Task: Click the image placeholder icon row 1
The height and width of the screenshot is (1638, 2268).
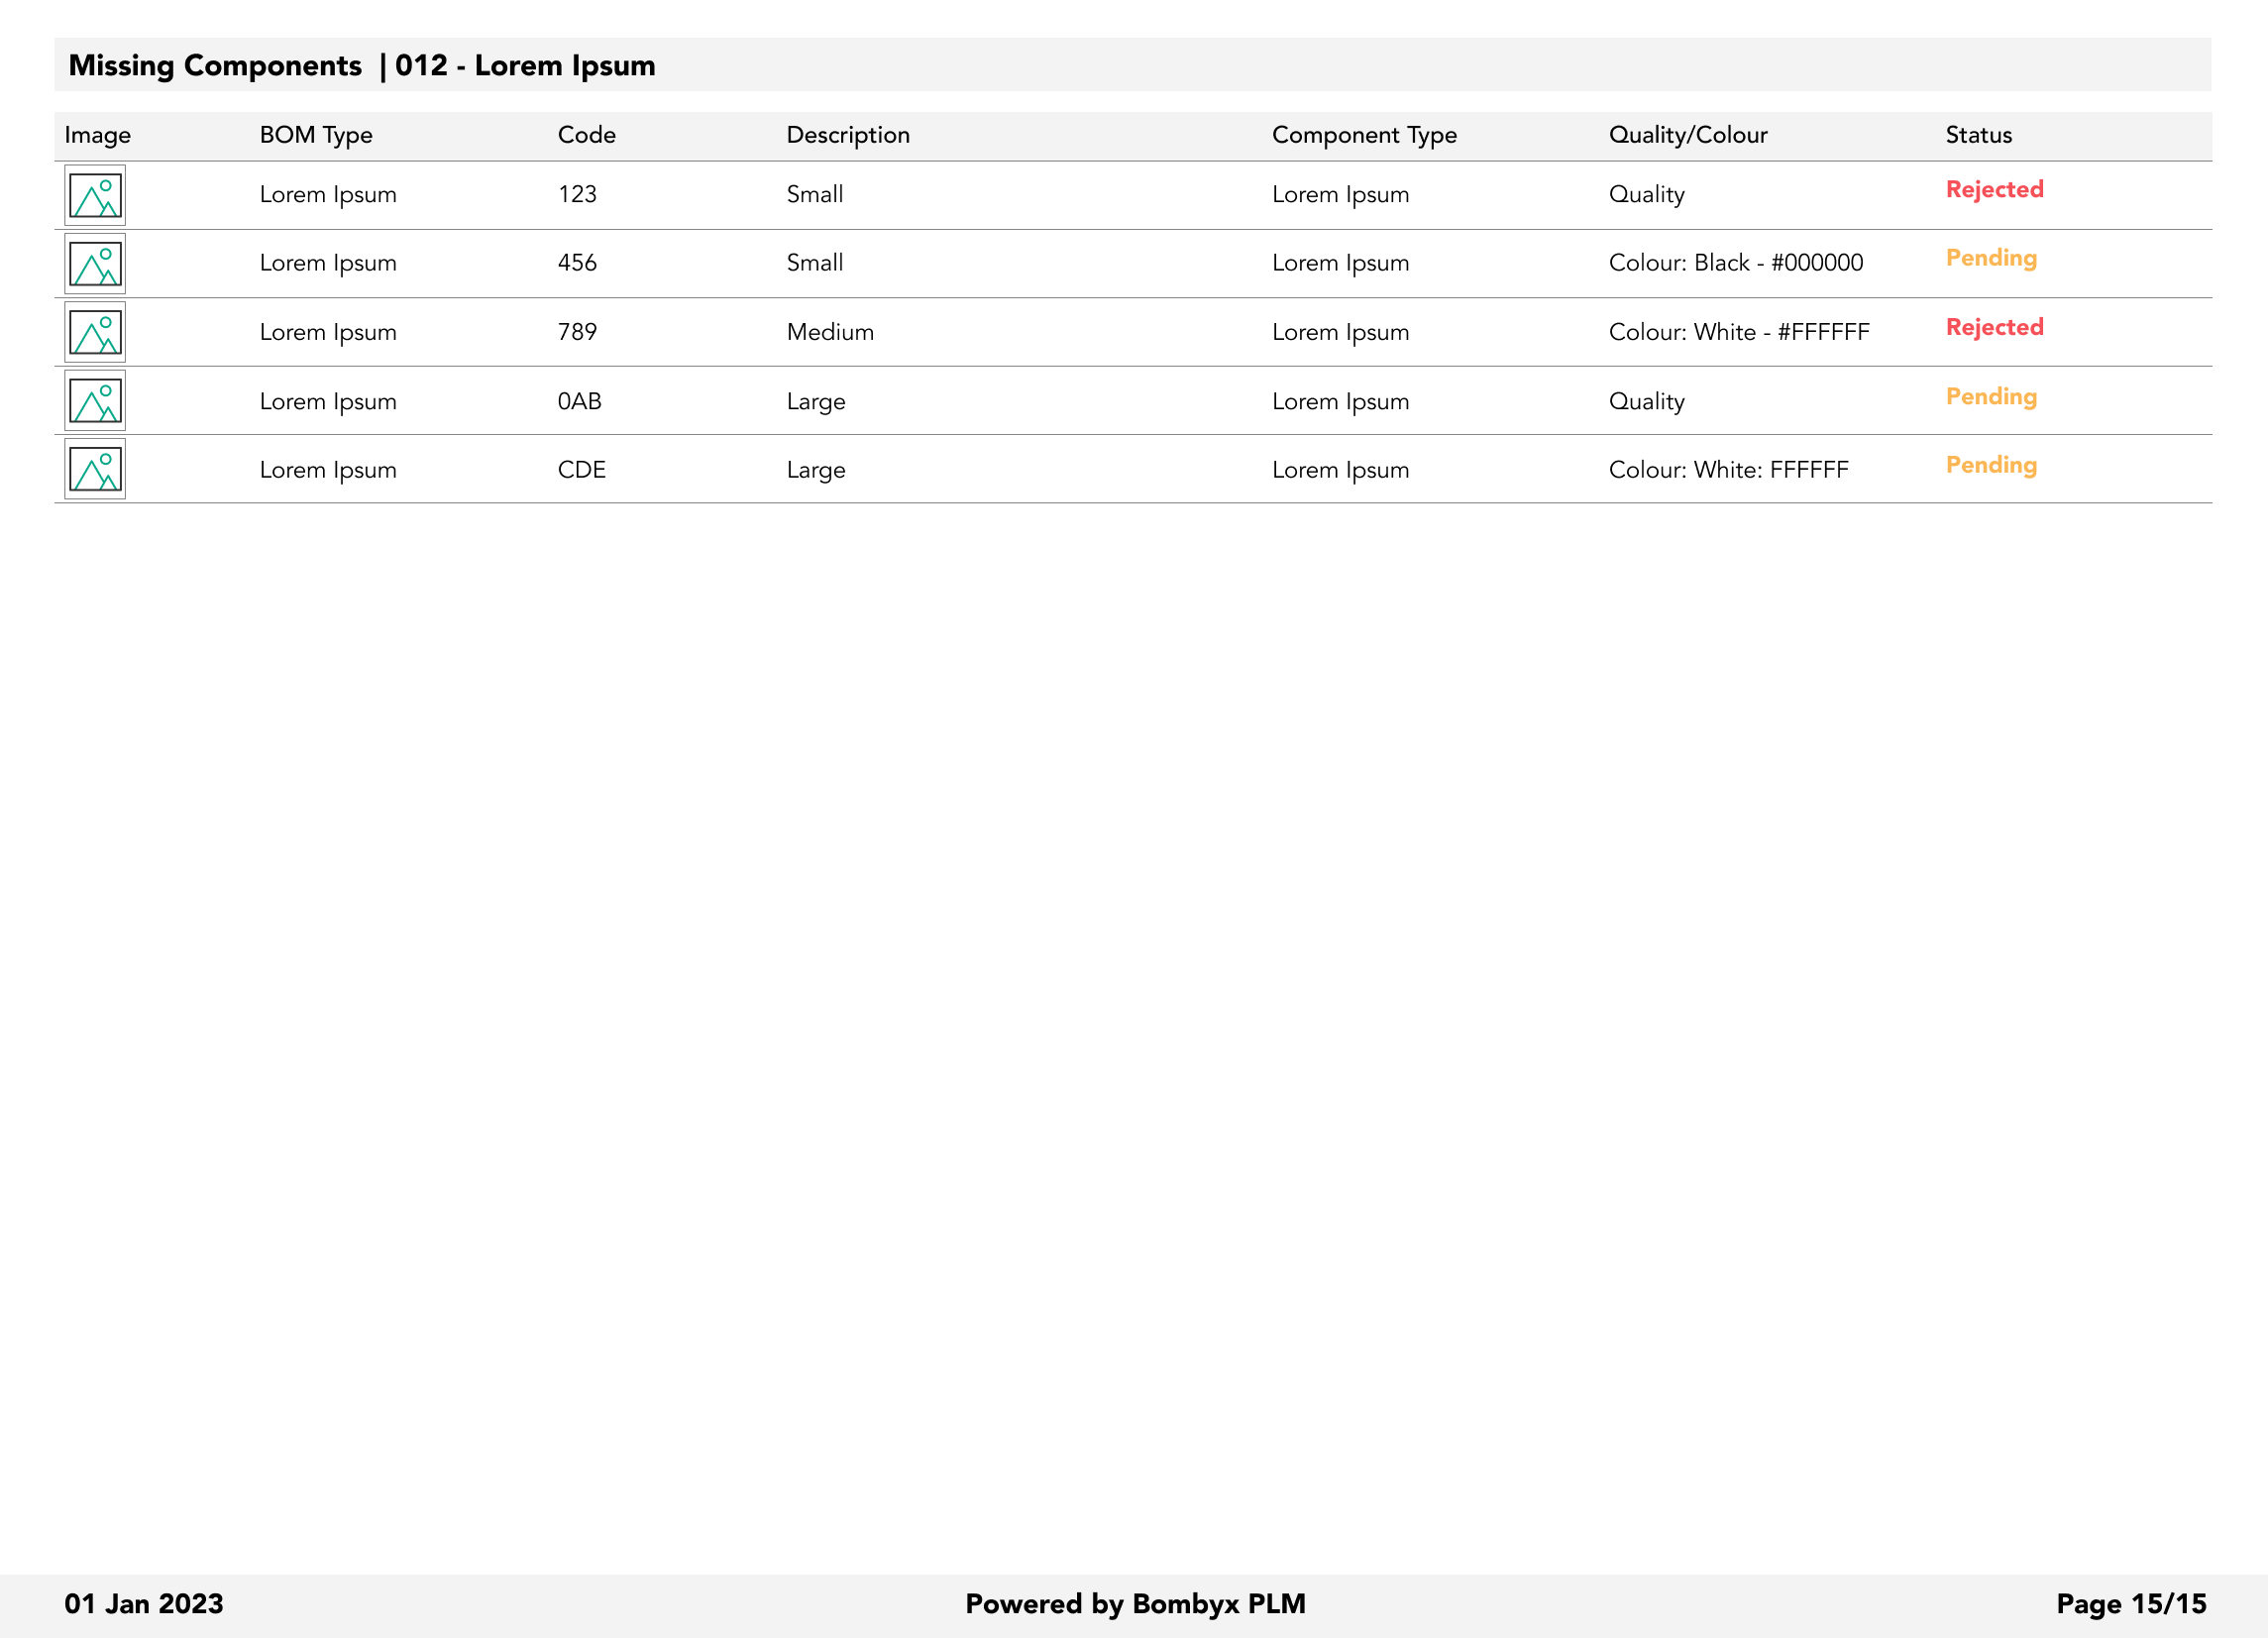Action: point(95,194)
